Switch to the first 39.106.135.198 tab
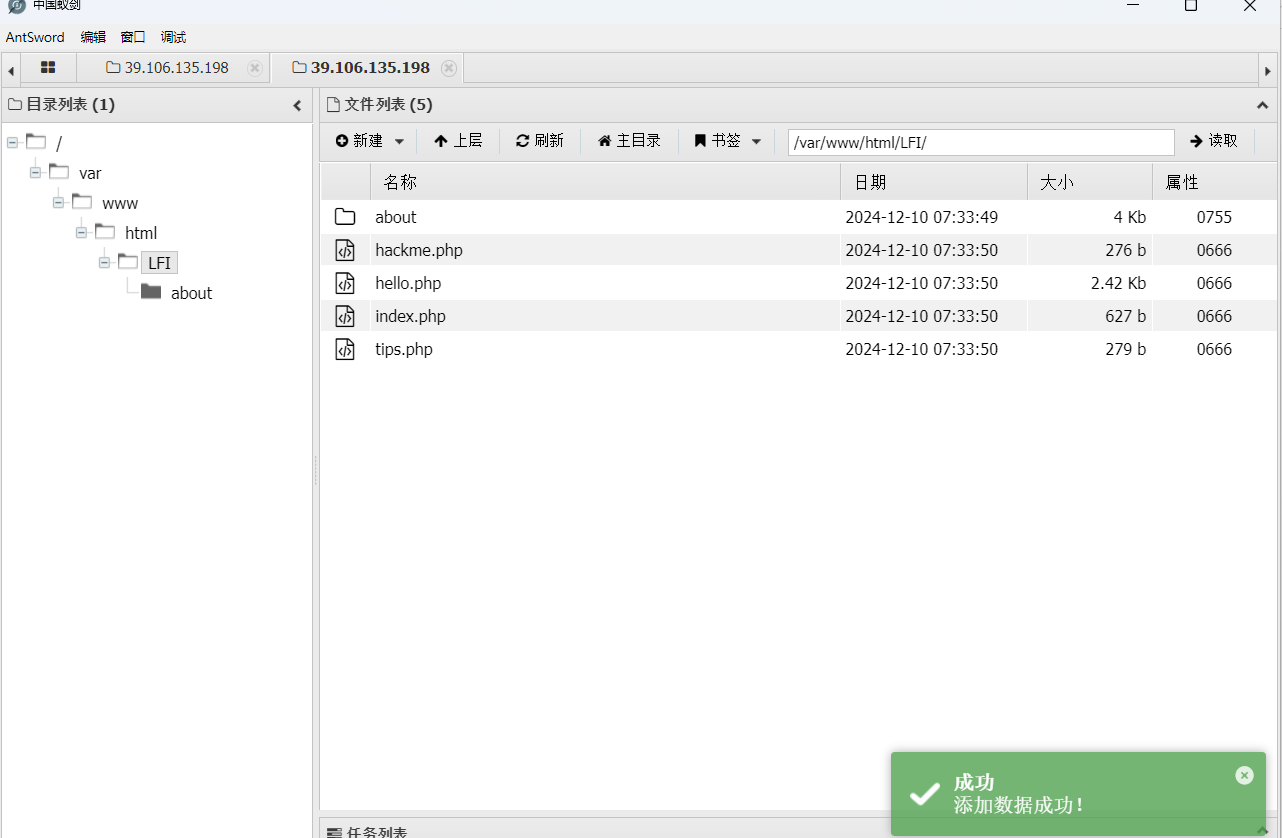 (x=176, y=68)
